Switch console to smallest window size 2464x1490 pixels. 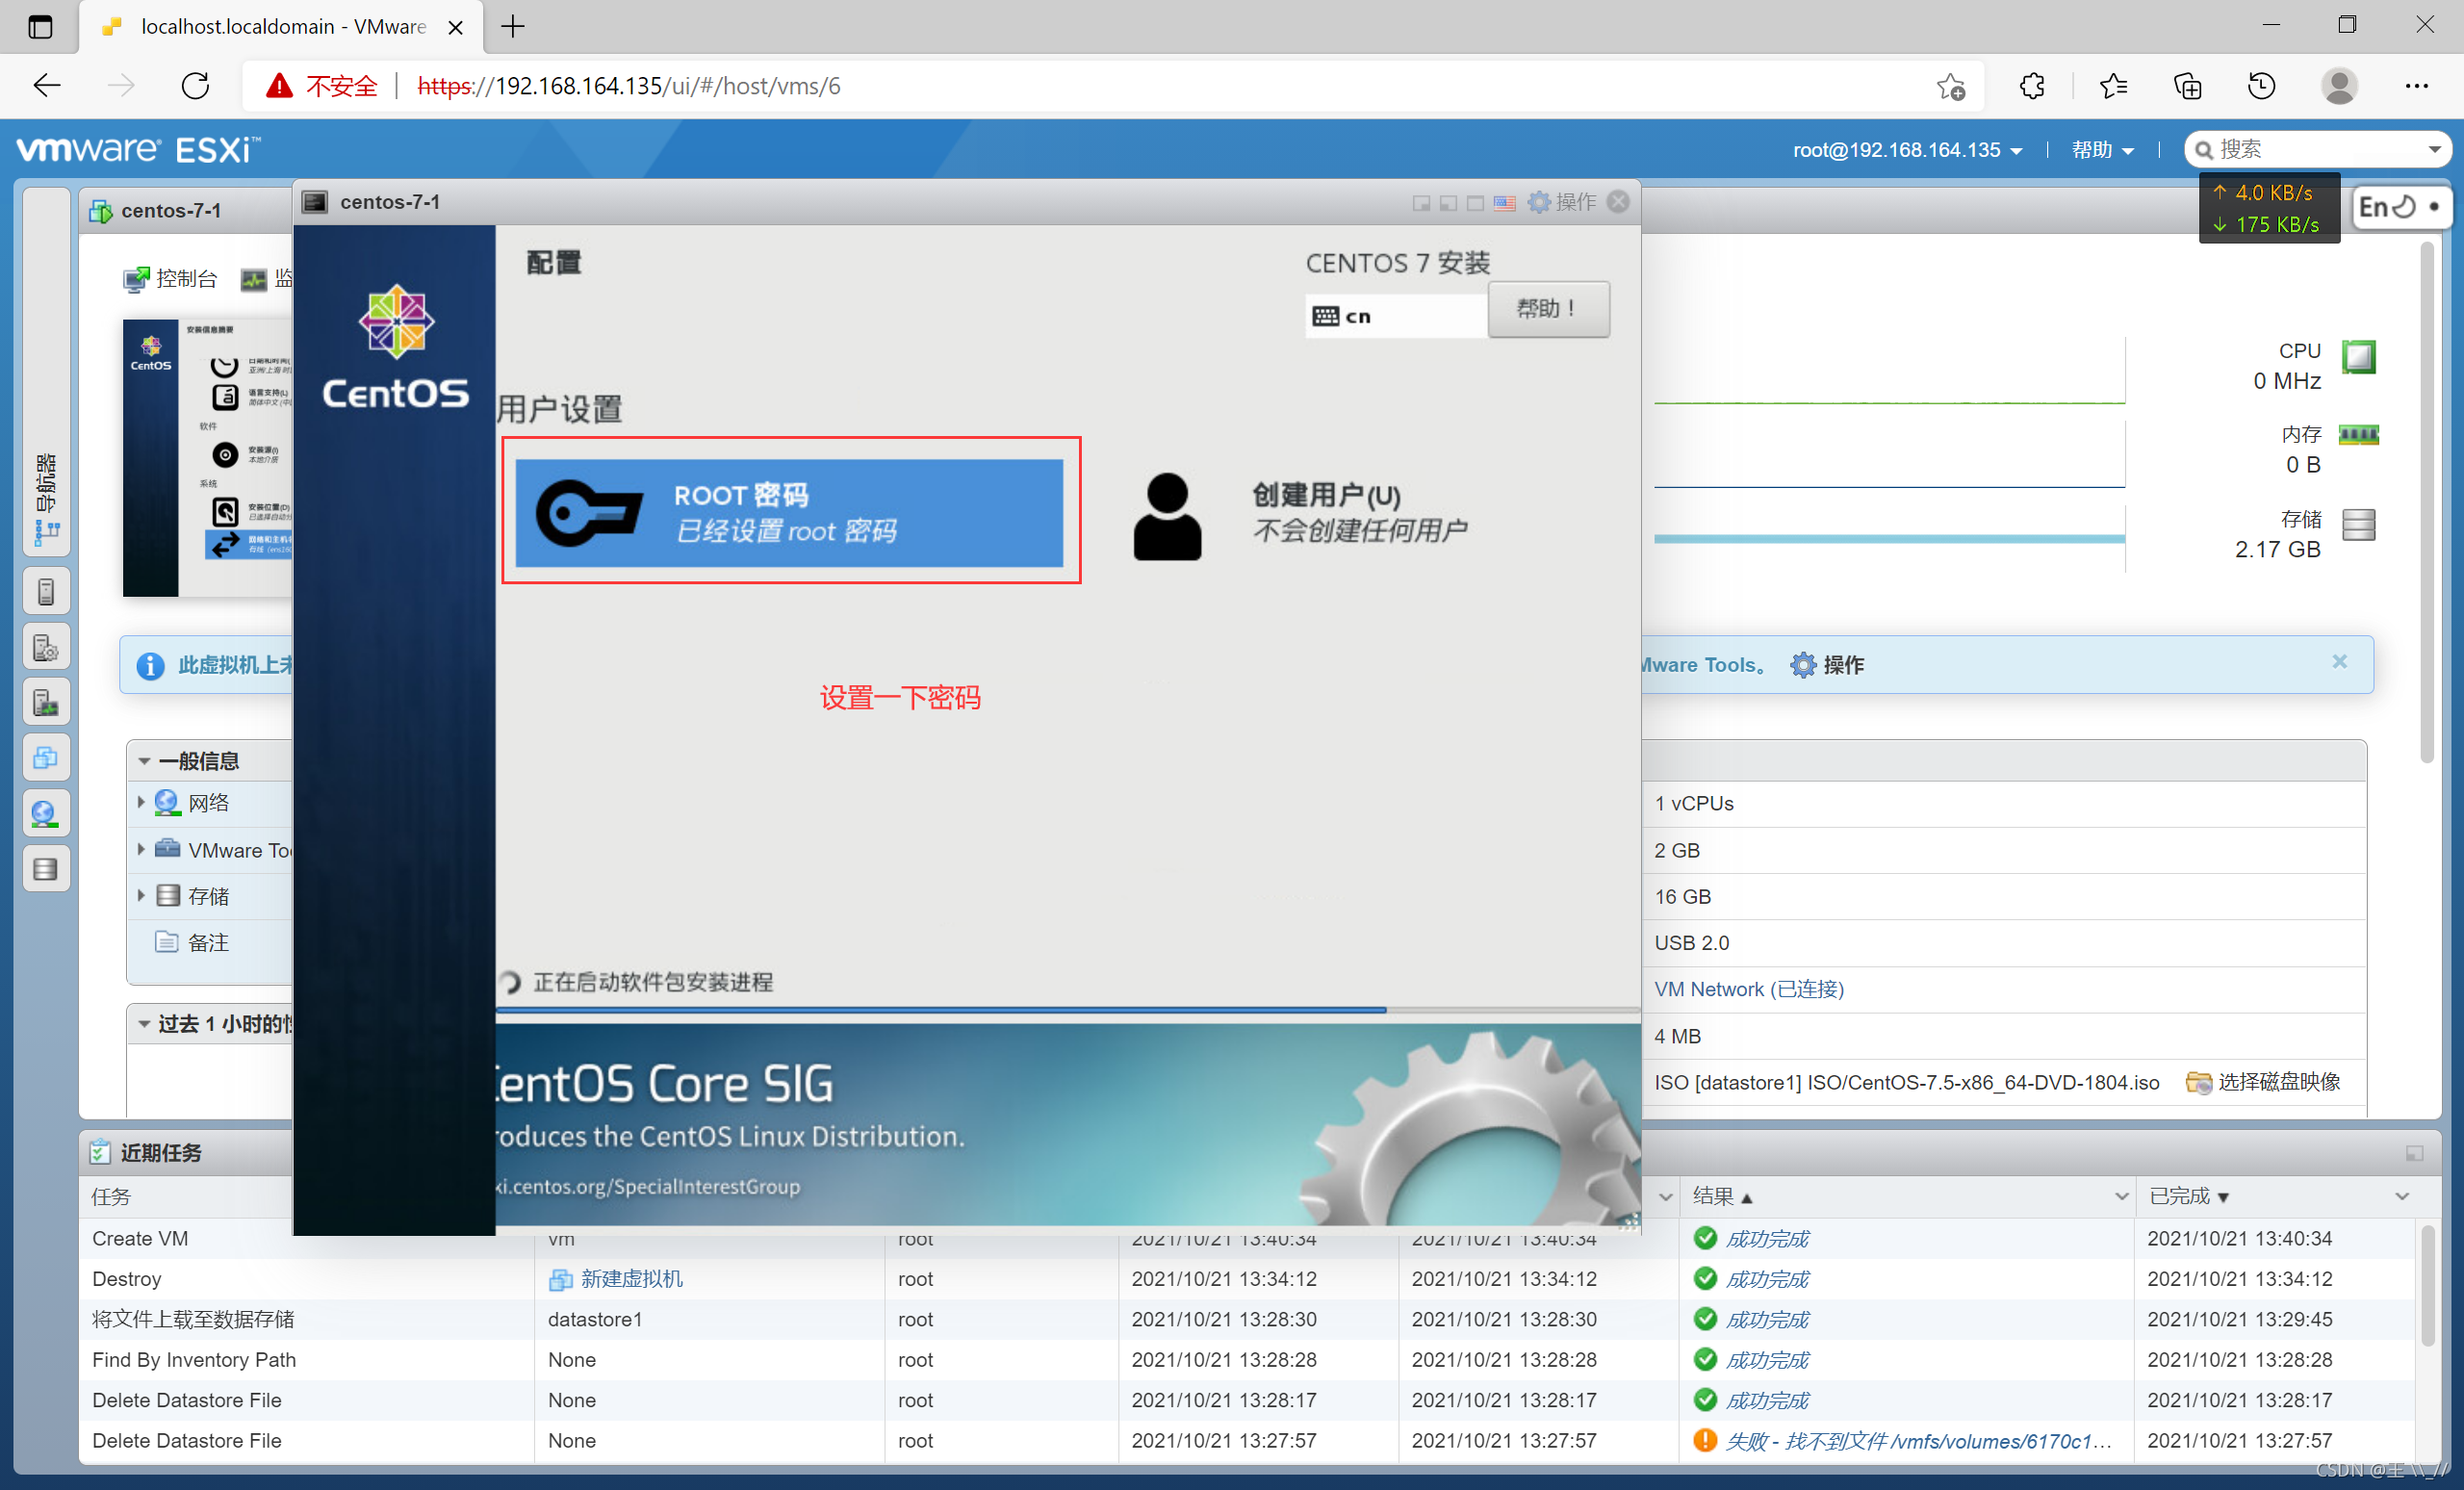point(1421,203)
